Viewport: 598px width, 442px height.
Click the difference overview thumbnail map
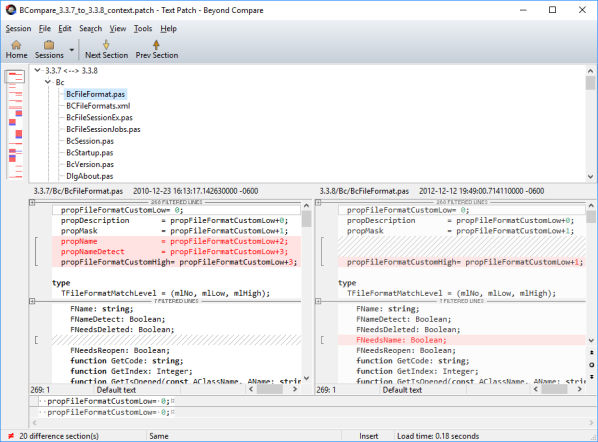(15, 124)
